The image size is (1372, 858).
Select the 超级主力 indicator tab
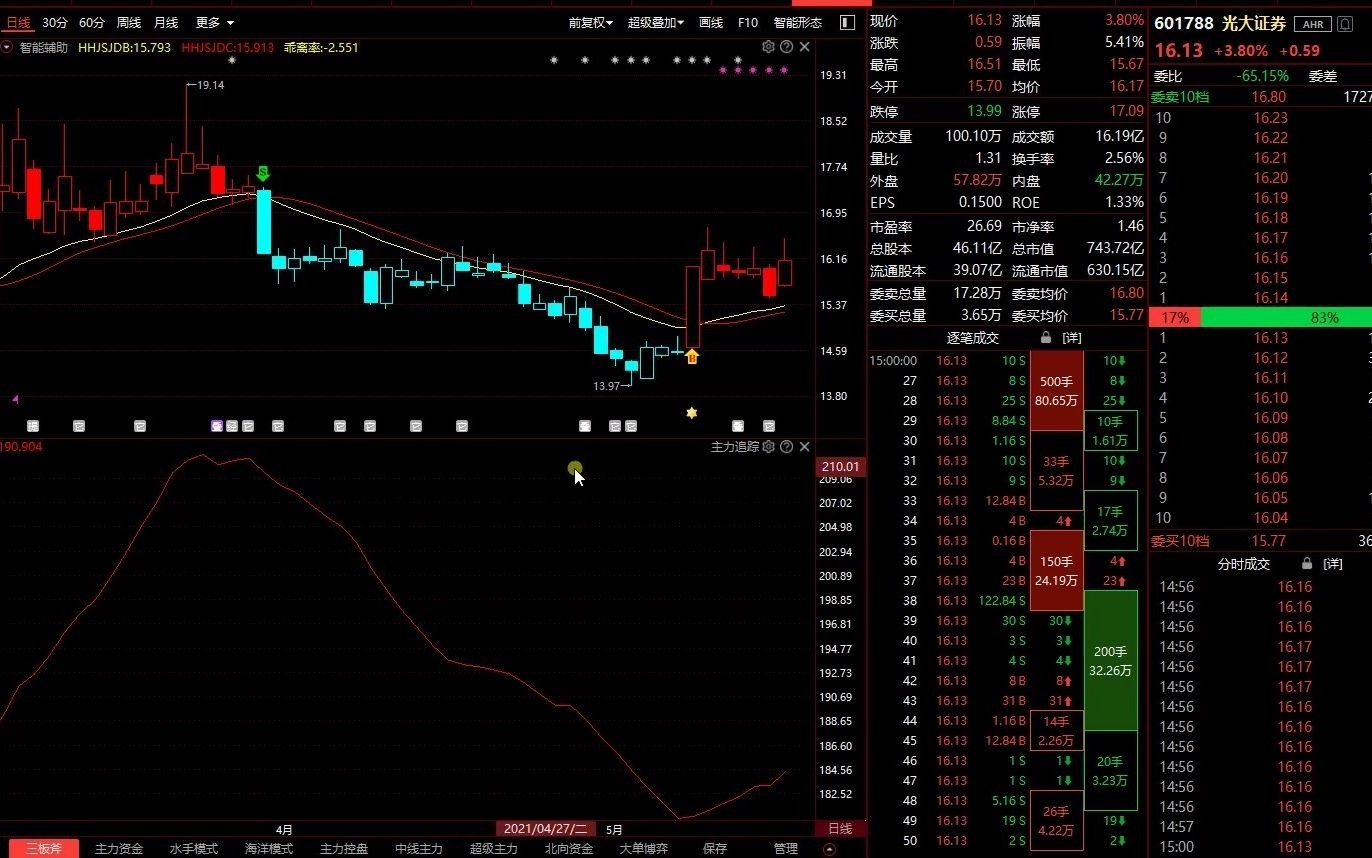click(x=494, y=849)
